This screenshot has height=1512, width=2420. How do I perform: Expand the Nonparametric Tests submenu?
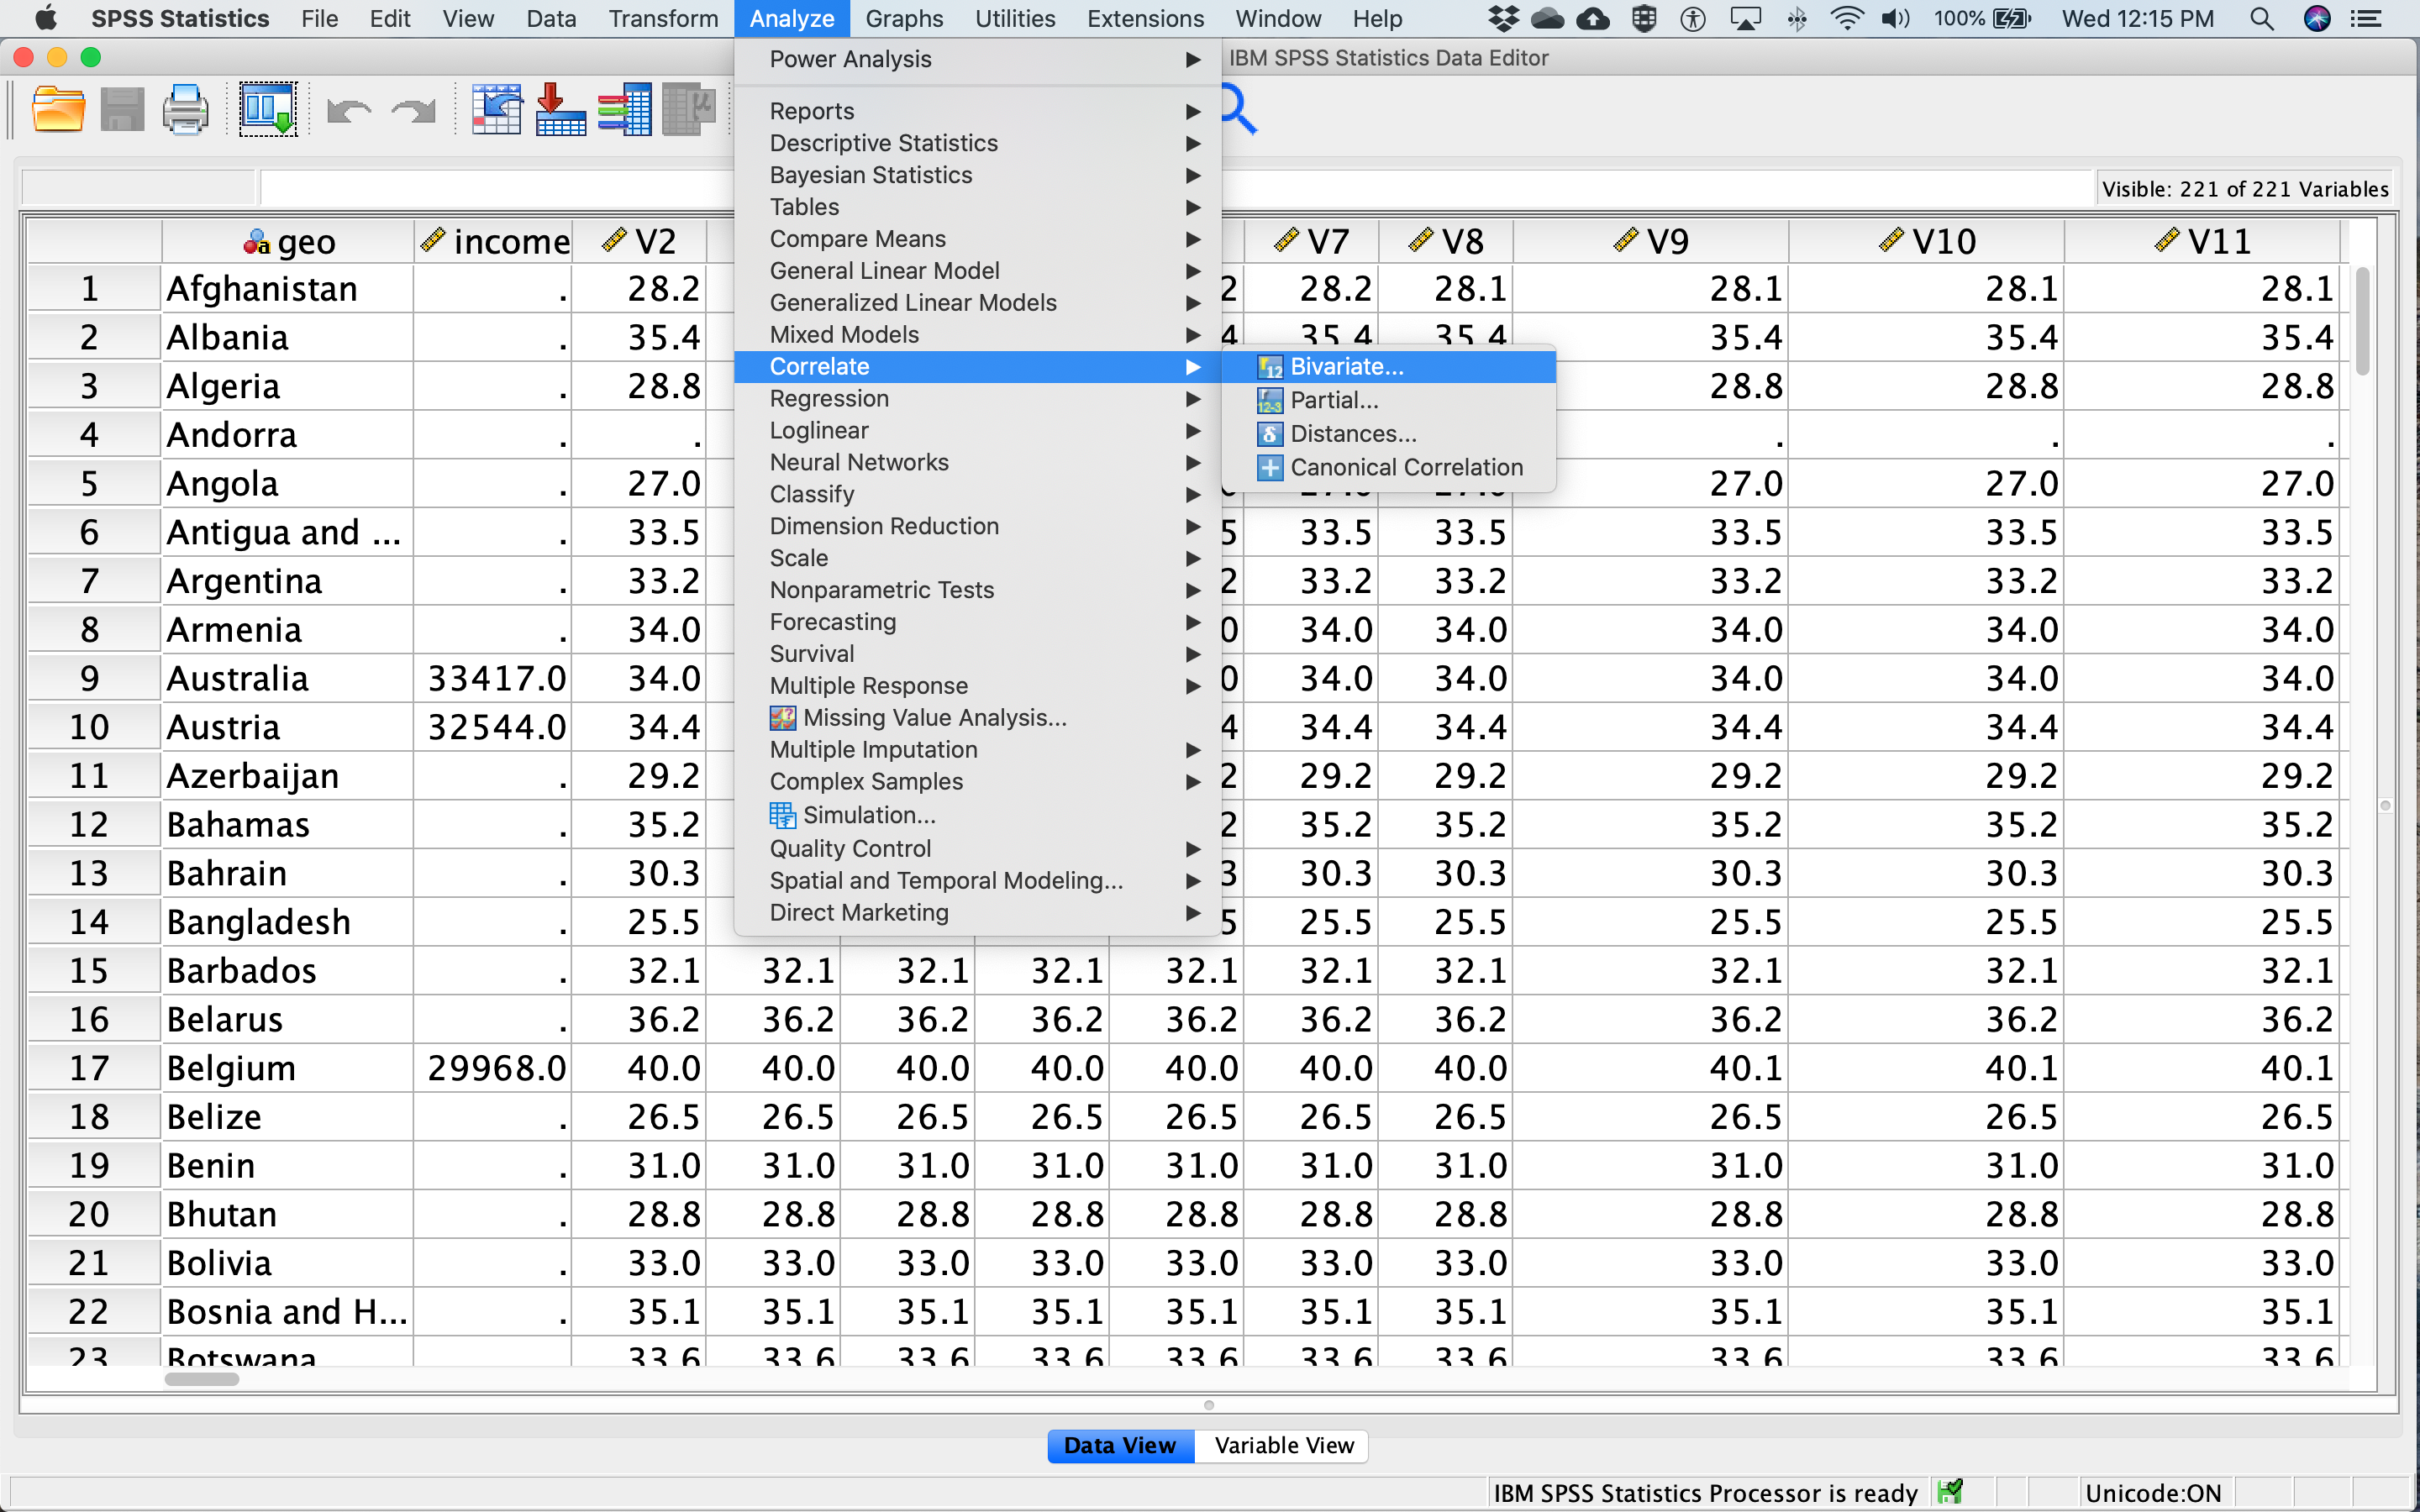point(977,590)
